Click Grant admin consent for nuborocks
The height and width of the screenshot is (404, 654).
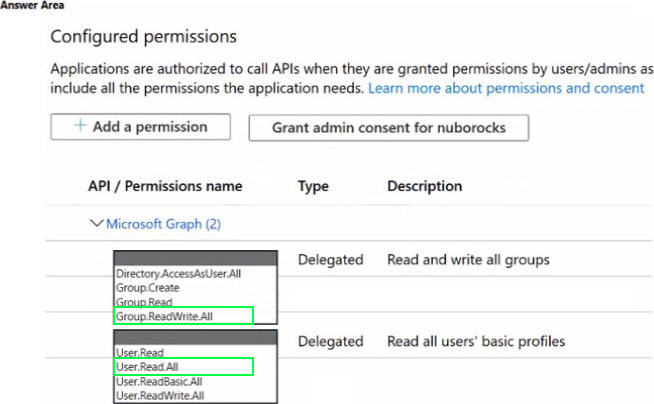(388, 128)
